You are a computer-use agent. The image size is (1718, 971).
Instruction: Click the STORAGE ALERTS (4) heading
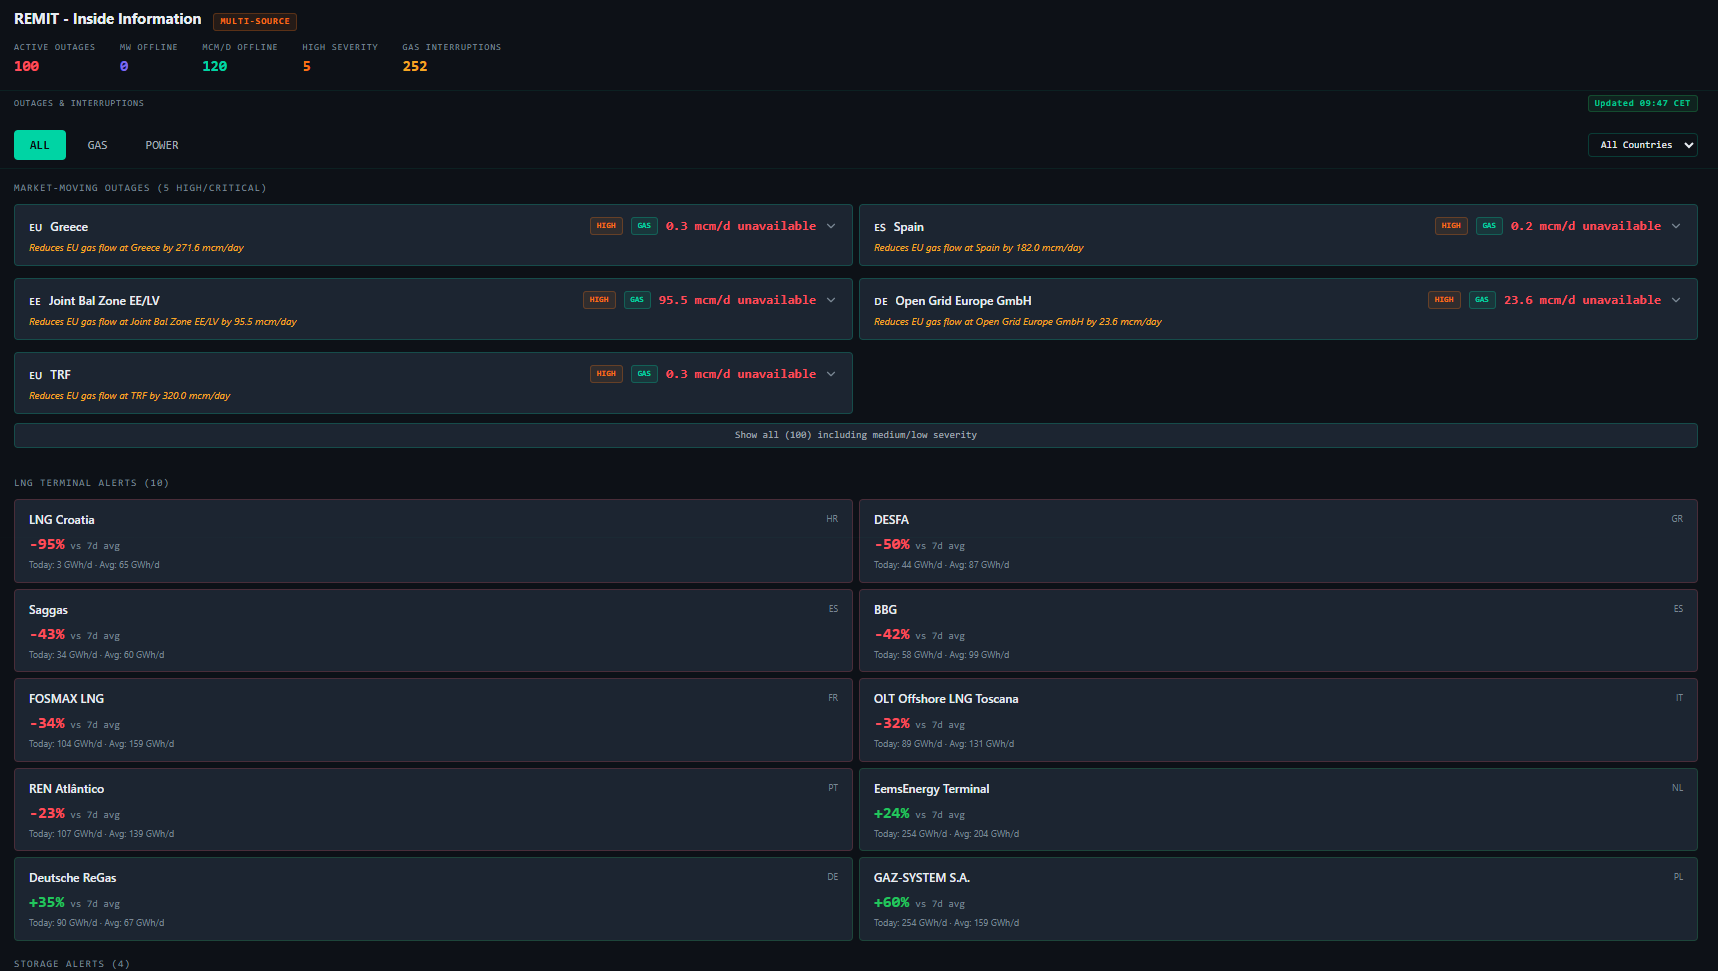pos(72,964)
